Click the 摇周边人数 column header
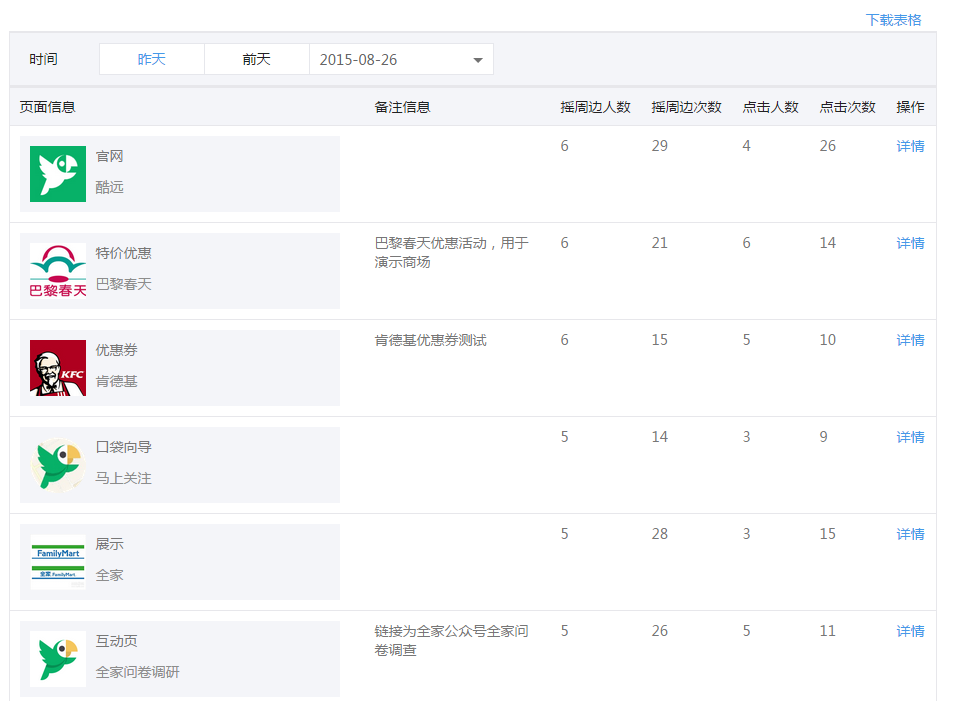 click(x=595, y=107)
